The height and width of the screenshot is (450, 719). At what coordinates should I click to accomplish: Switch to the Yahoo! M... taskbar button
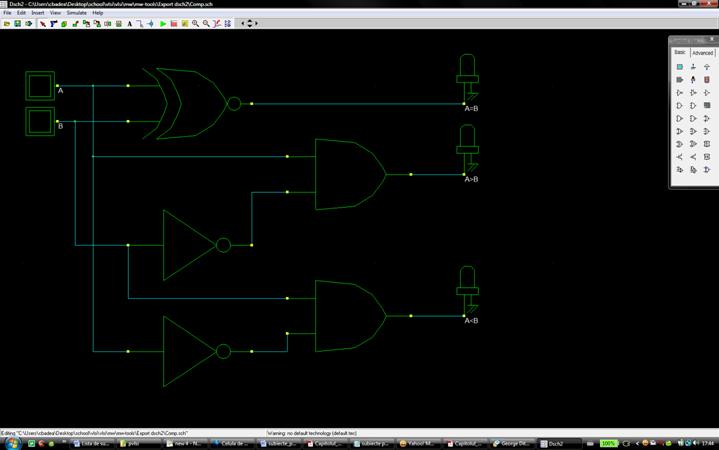coord(417,444)
